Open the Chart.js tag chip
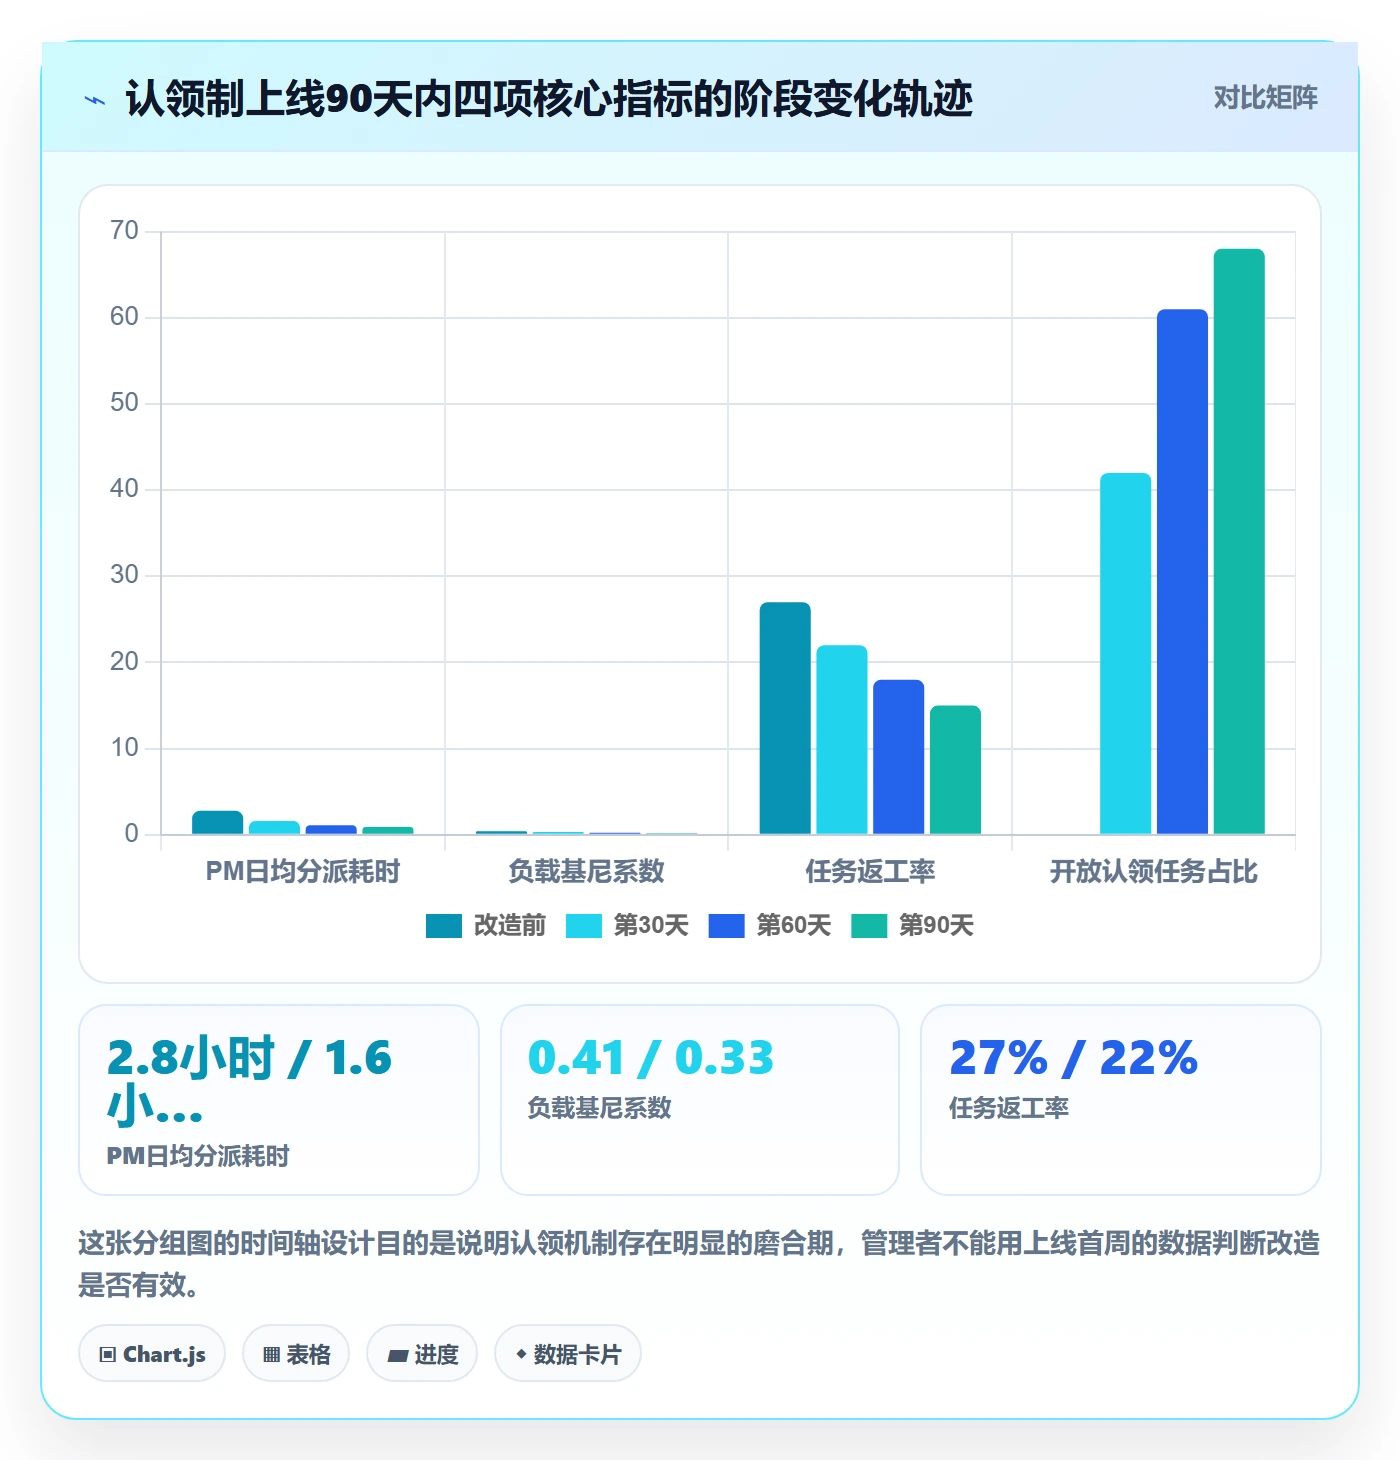 click(x=152, y=1354)
